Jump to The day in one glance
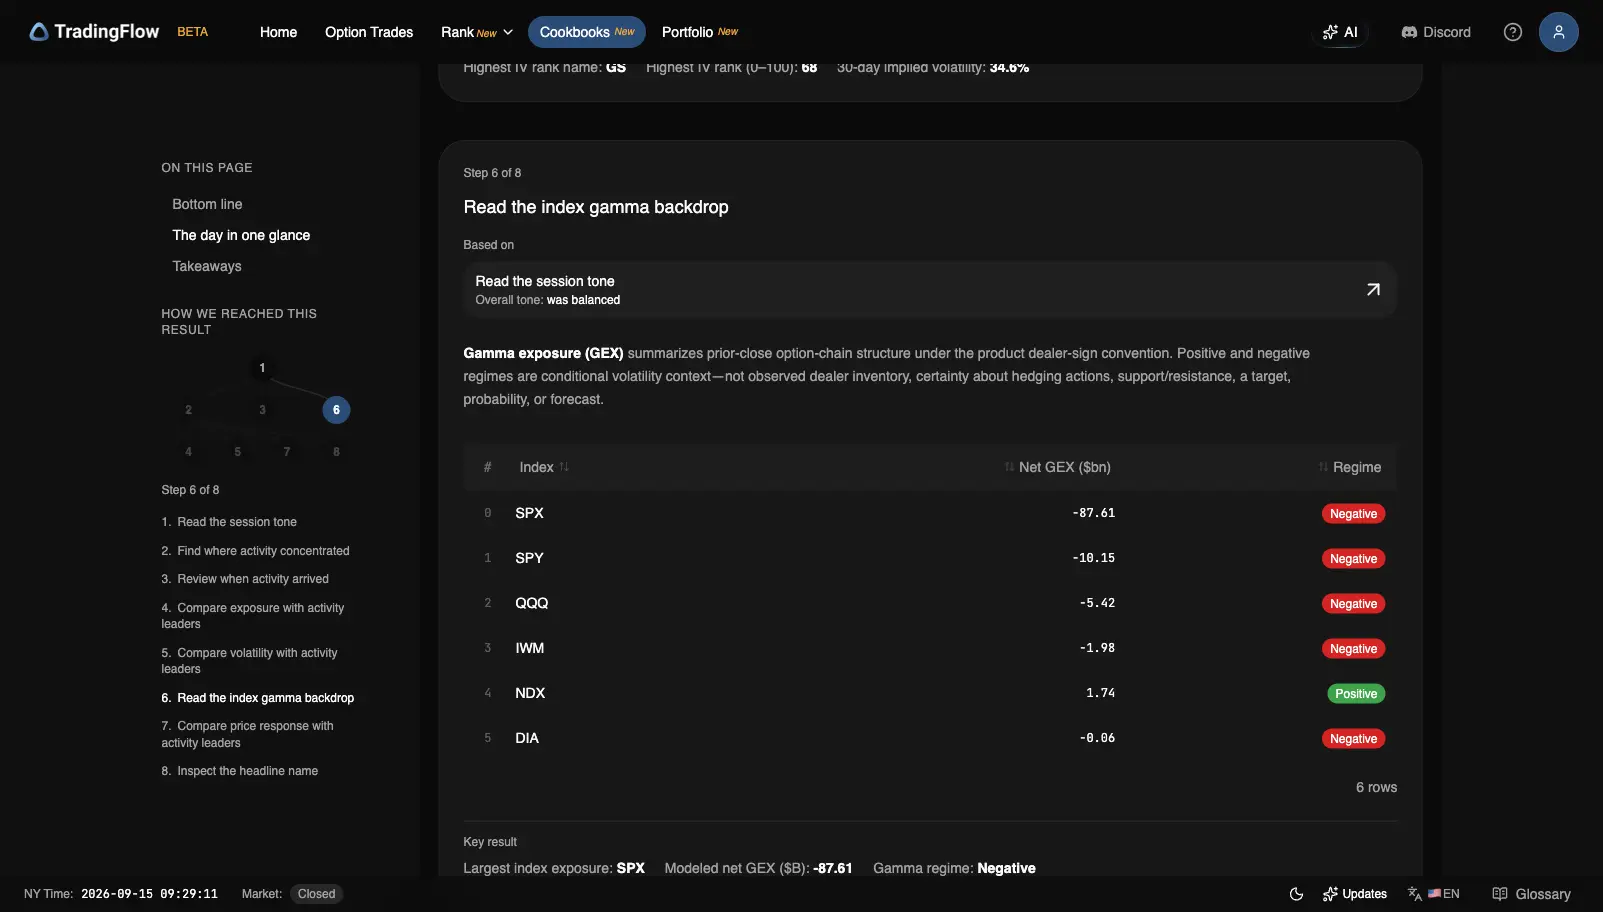This screenshot has height=912, width=1603. (x=241, y=235)
